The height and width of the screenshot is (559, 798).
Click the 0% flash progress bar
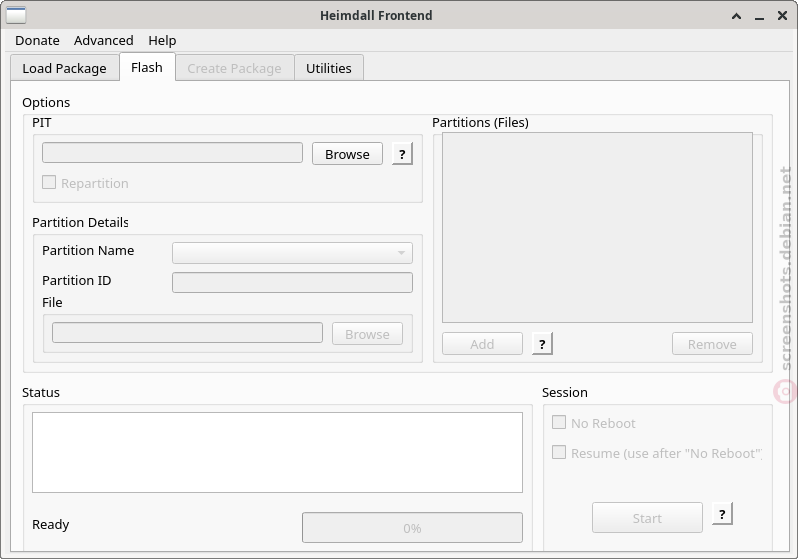[412, 528]
